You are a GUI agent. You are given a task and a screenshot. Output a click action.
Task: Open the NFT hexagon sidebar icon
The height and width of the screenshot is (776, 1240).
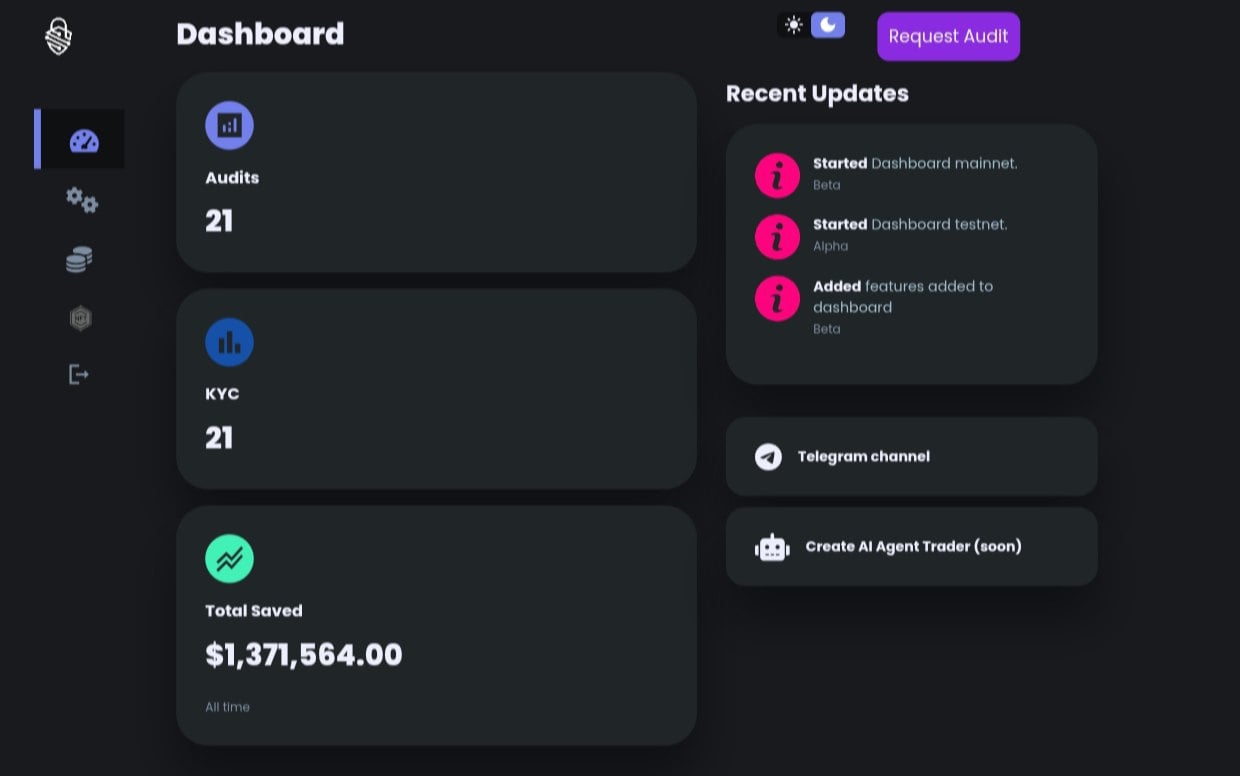[80, 318]
